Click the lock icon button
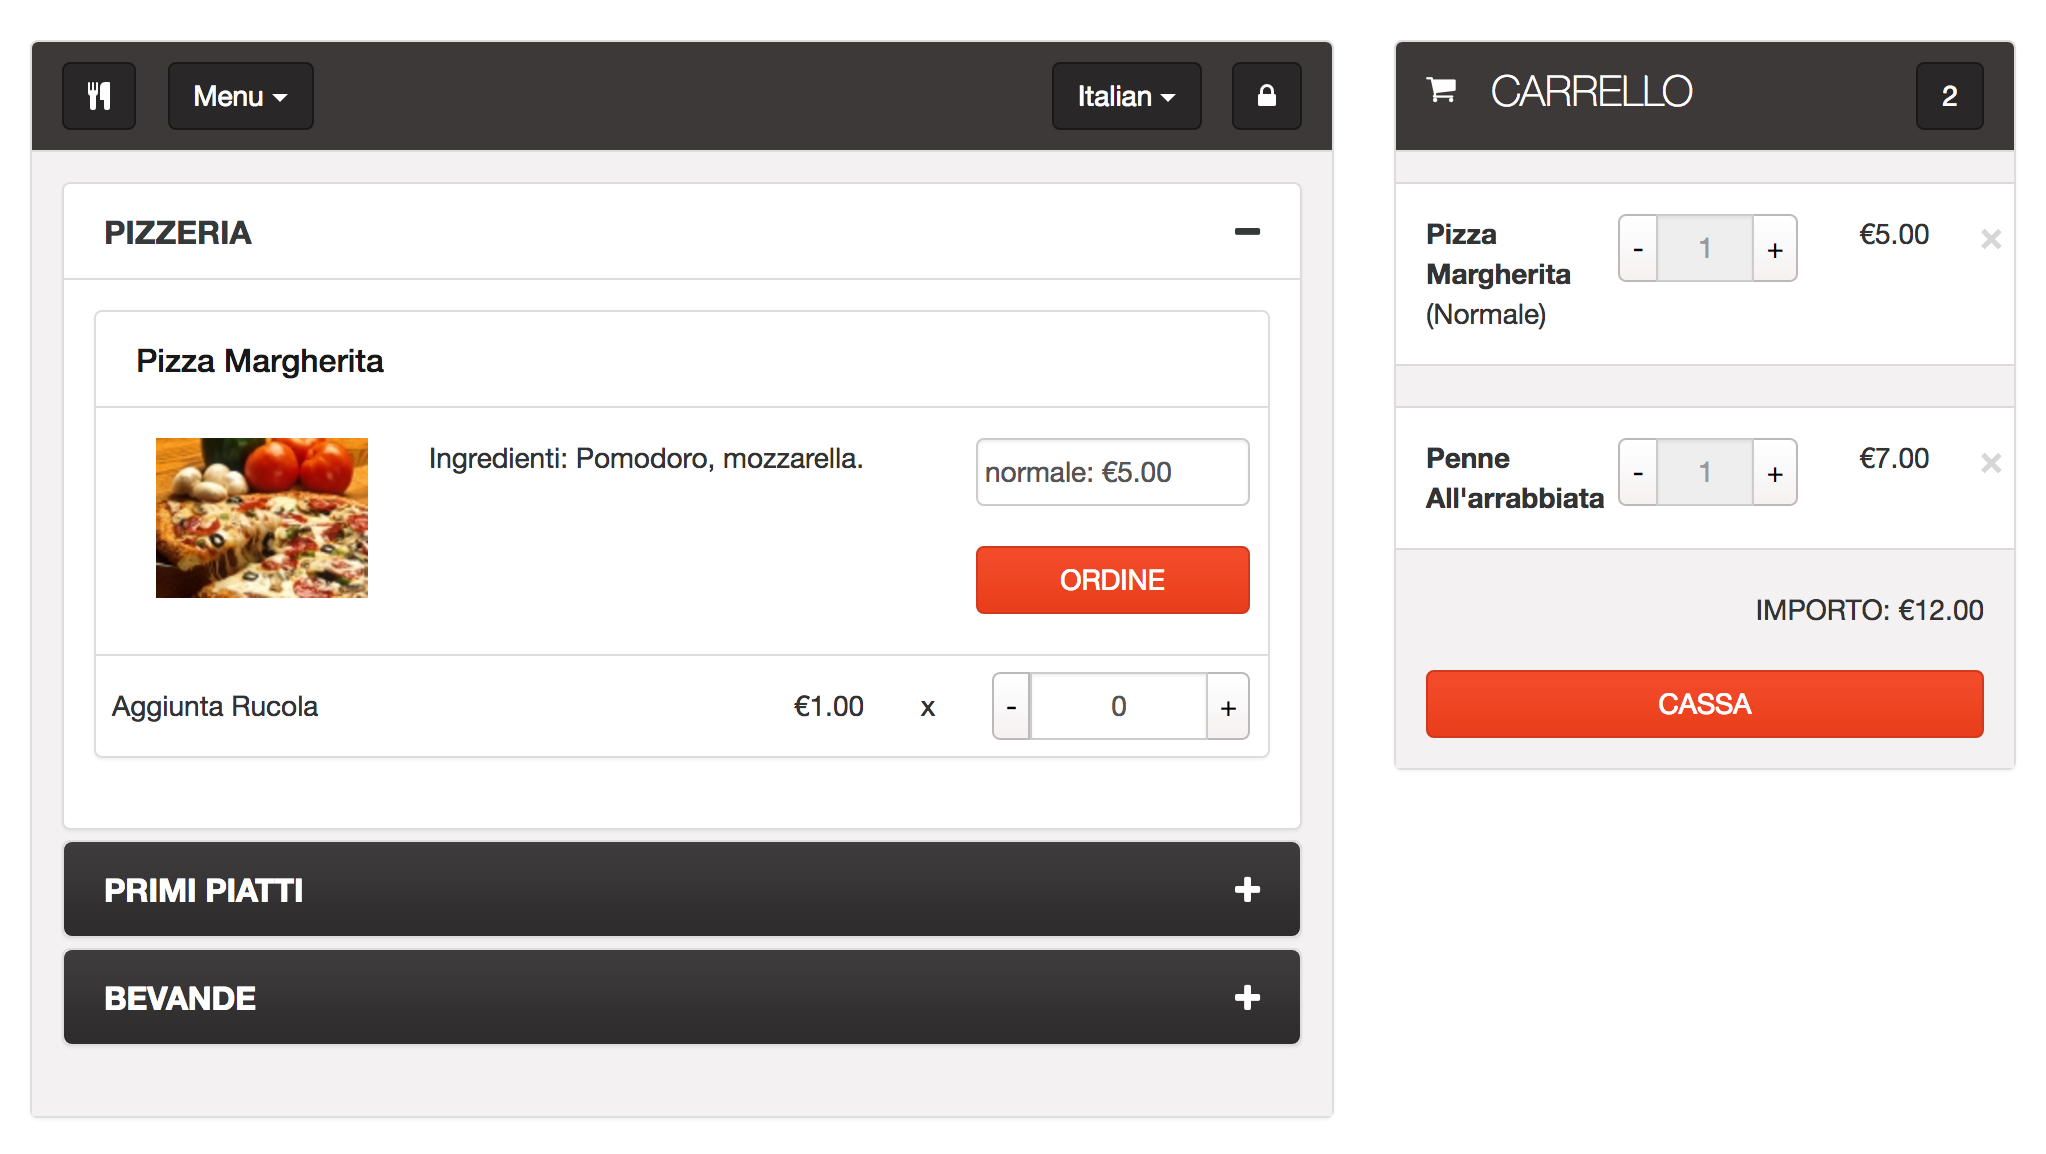Viewport: 2046px width, 1154px height. click(x=1266, y=96)
